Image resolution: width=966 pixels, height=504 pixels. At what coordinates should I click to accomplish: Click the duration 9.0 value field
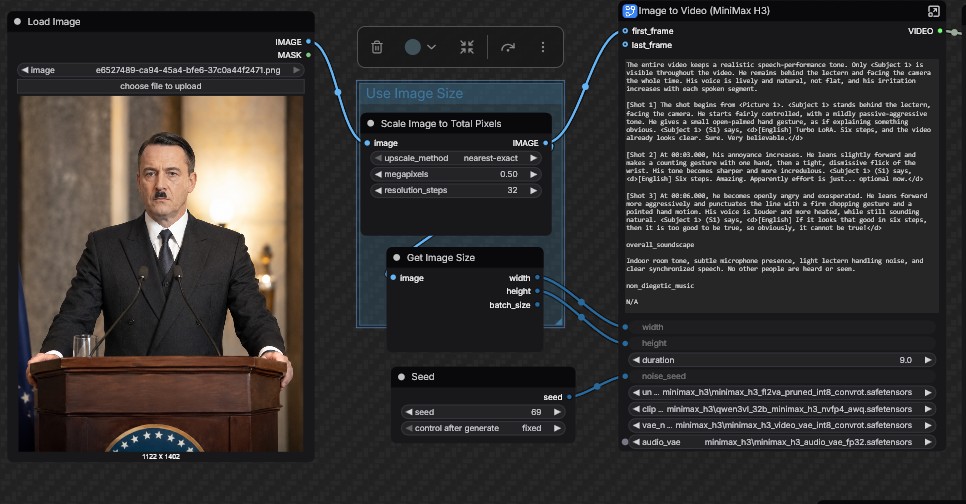[782, 360]
